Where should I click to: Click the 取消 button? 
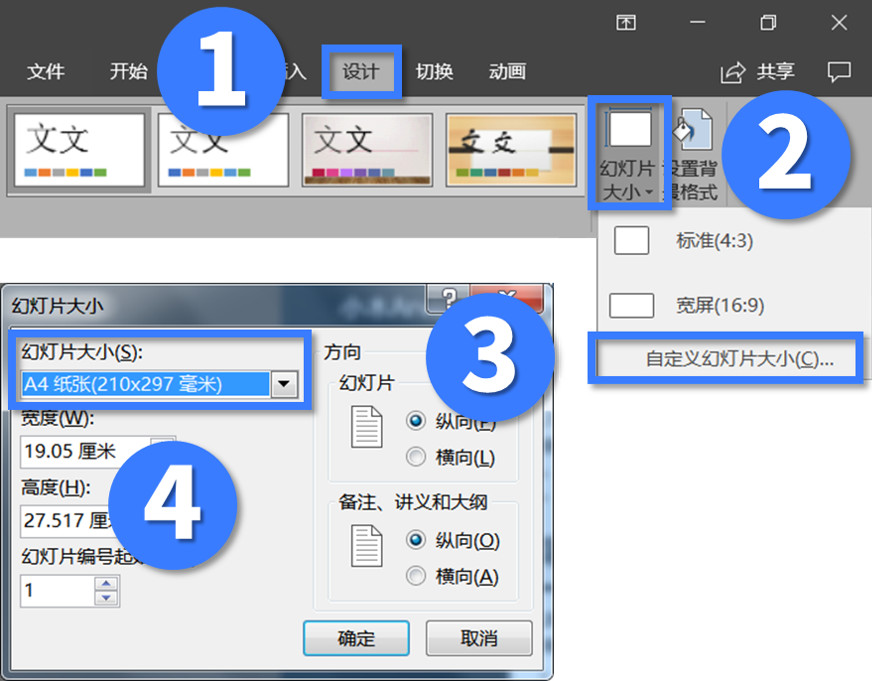click(479, 638)
